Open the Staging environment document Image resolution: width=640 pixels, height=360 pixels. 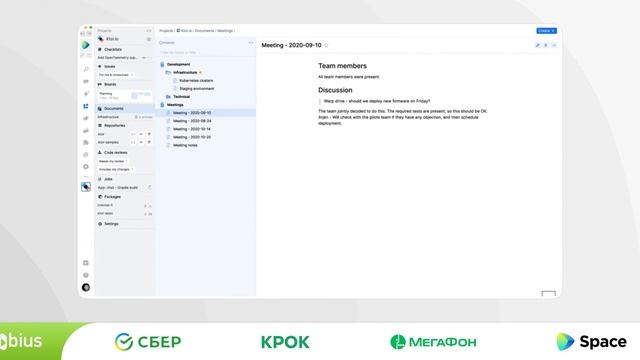click(x=196, y=89)
